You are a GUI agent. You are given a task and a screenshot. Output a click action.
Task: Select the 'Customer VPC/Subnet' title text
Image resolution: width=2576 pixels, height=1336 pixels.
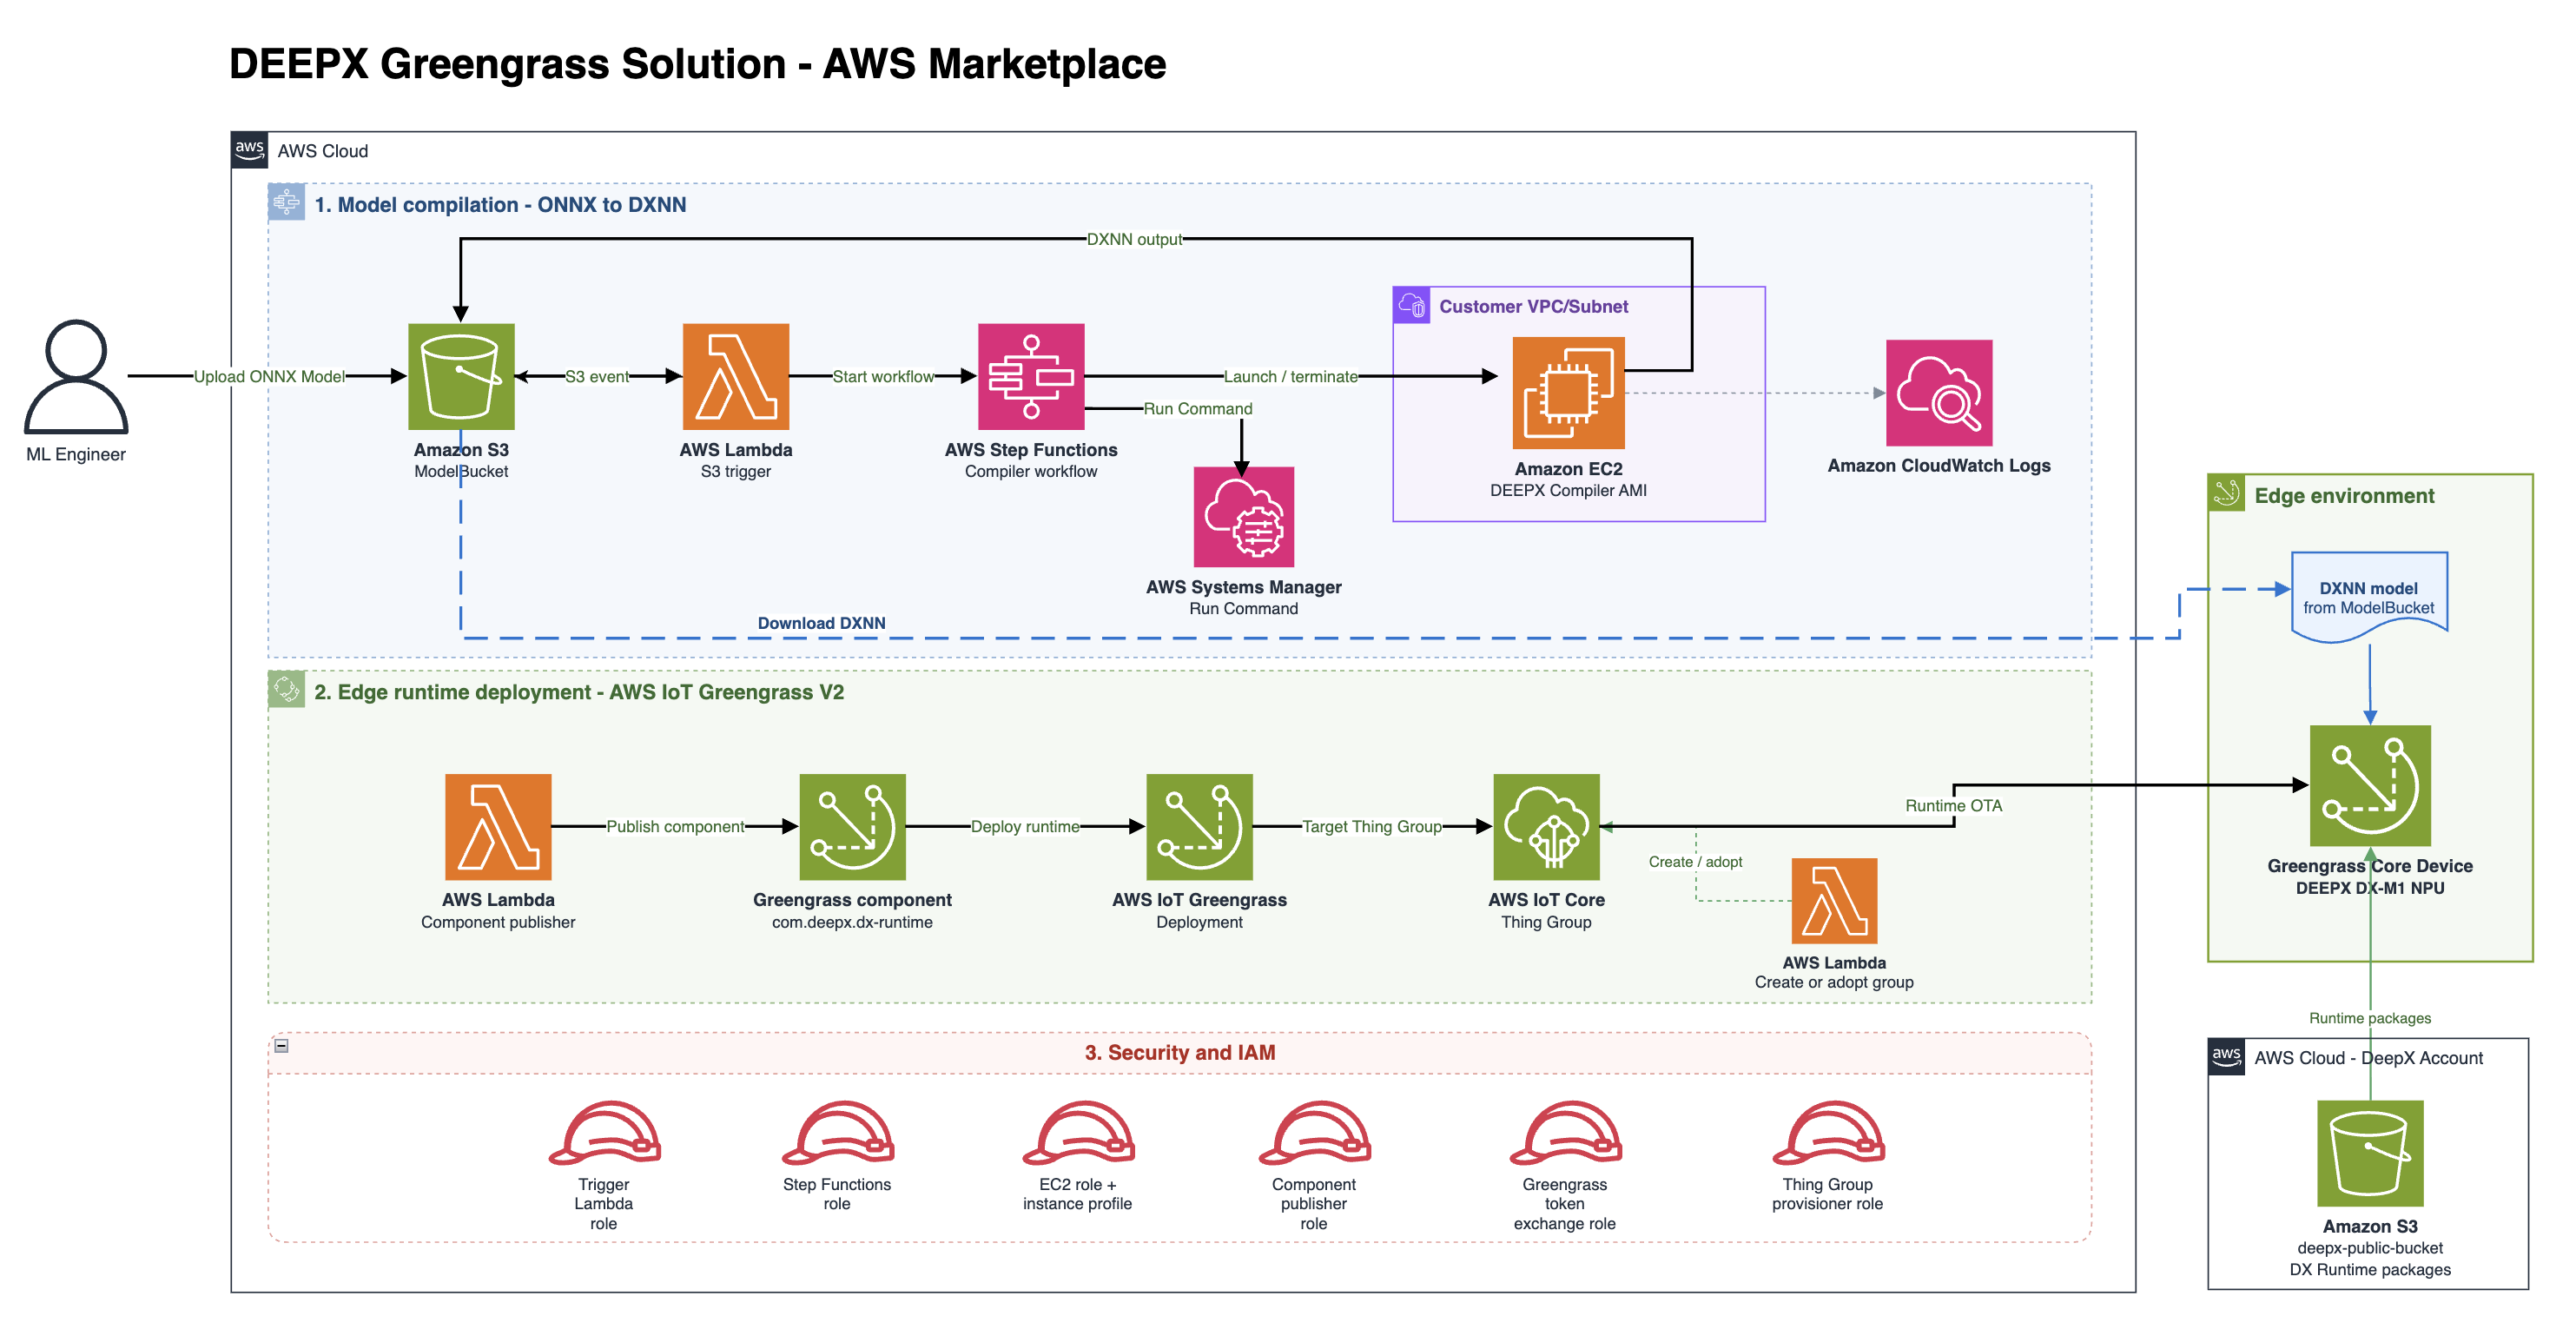click(x=1533, y=306)
